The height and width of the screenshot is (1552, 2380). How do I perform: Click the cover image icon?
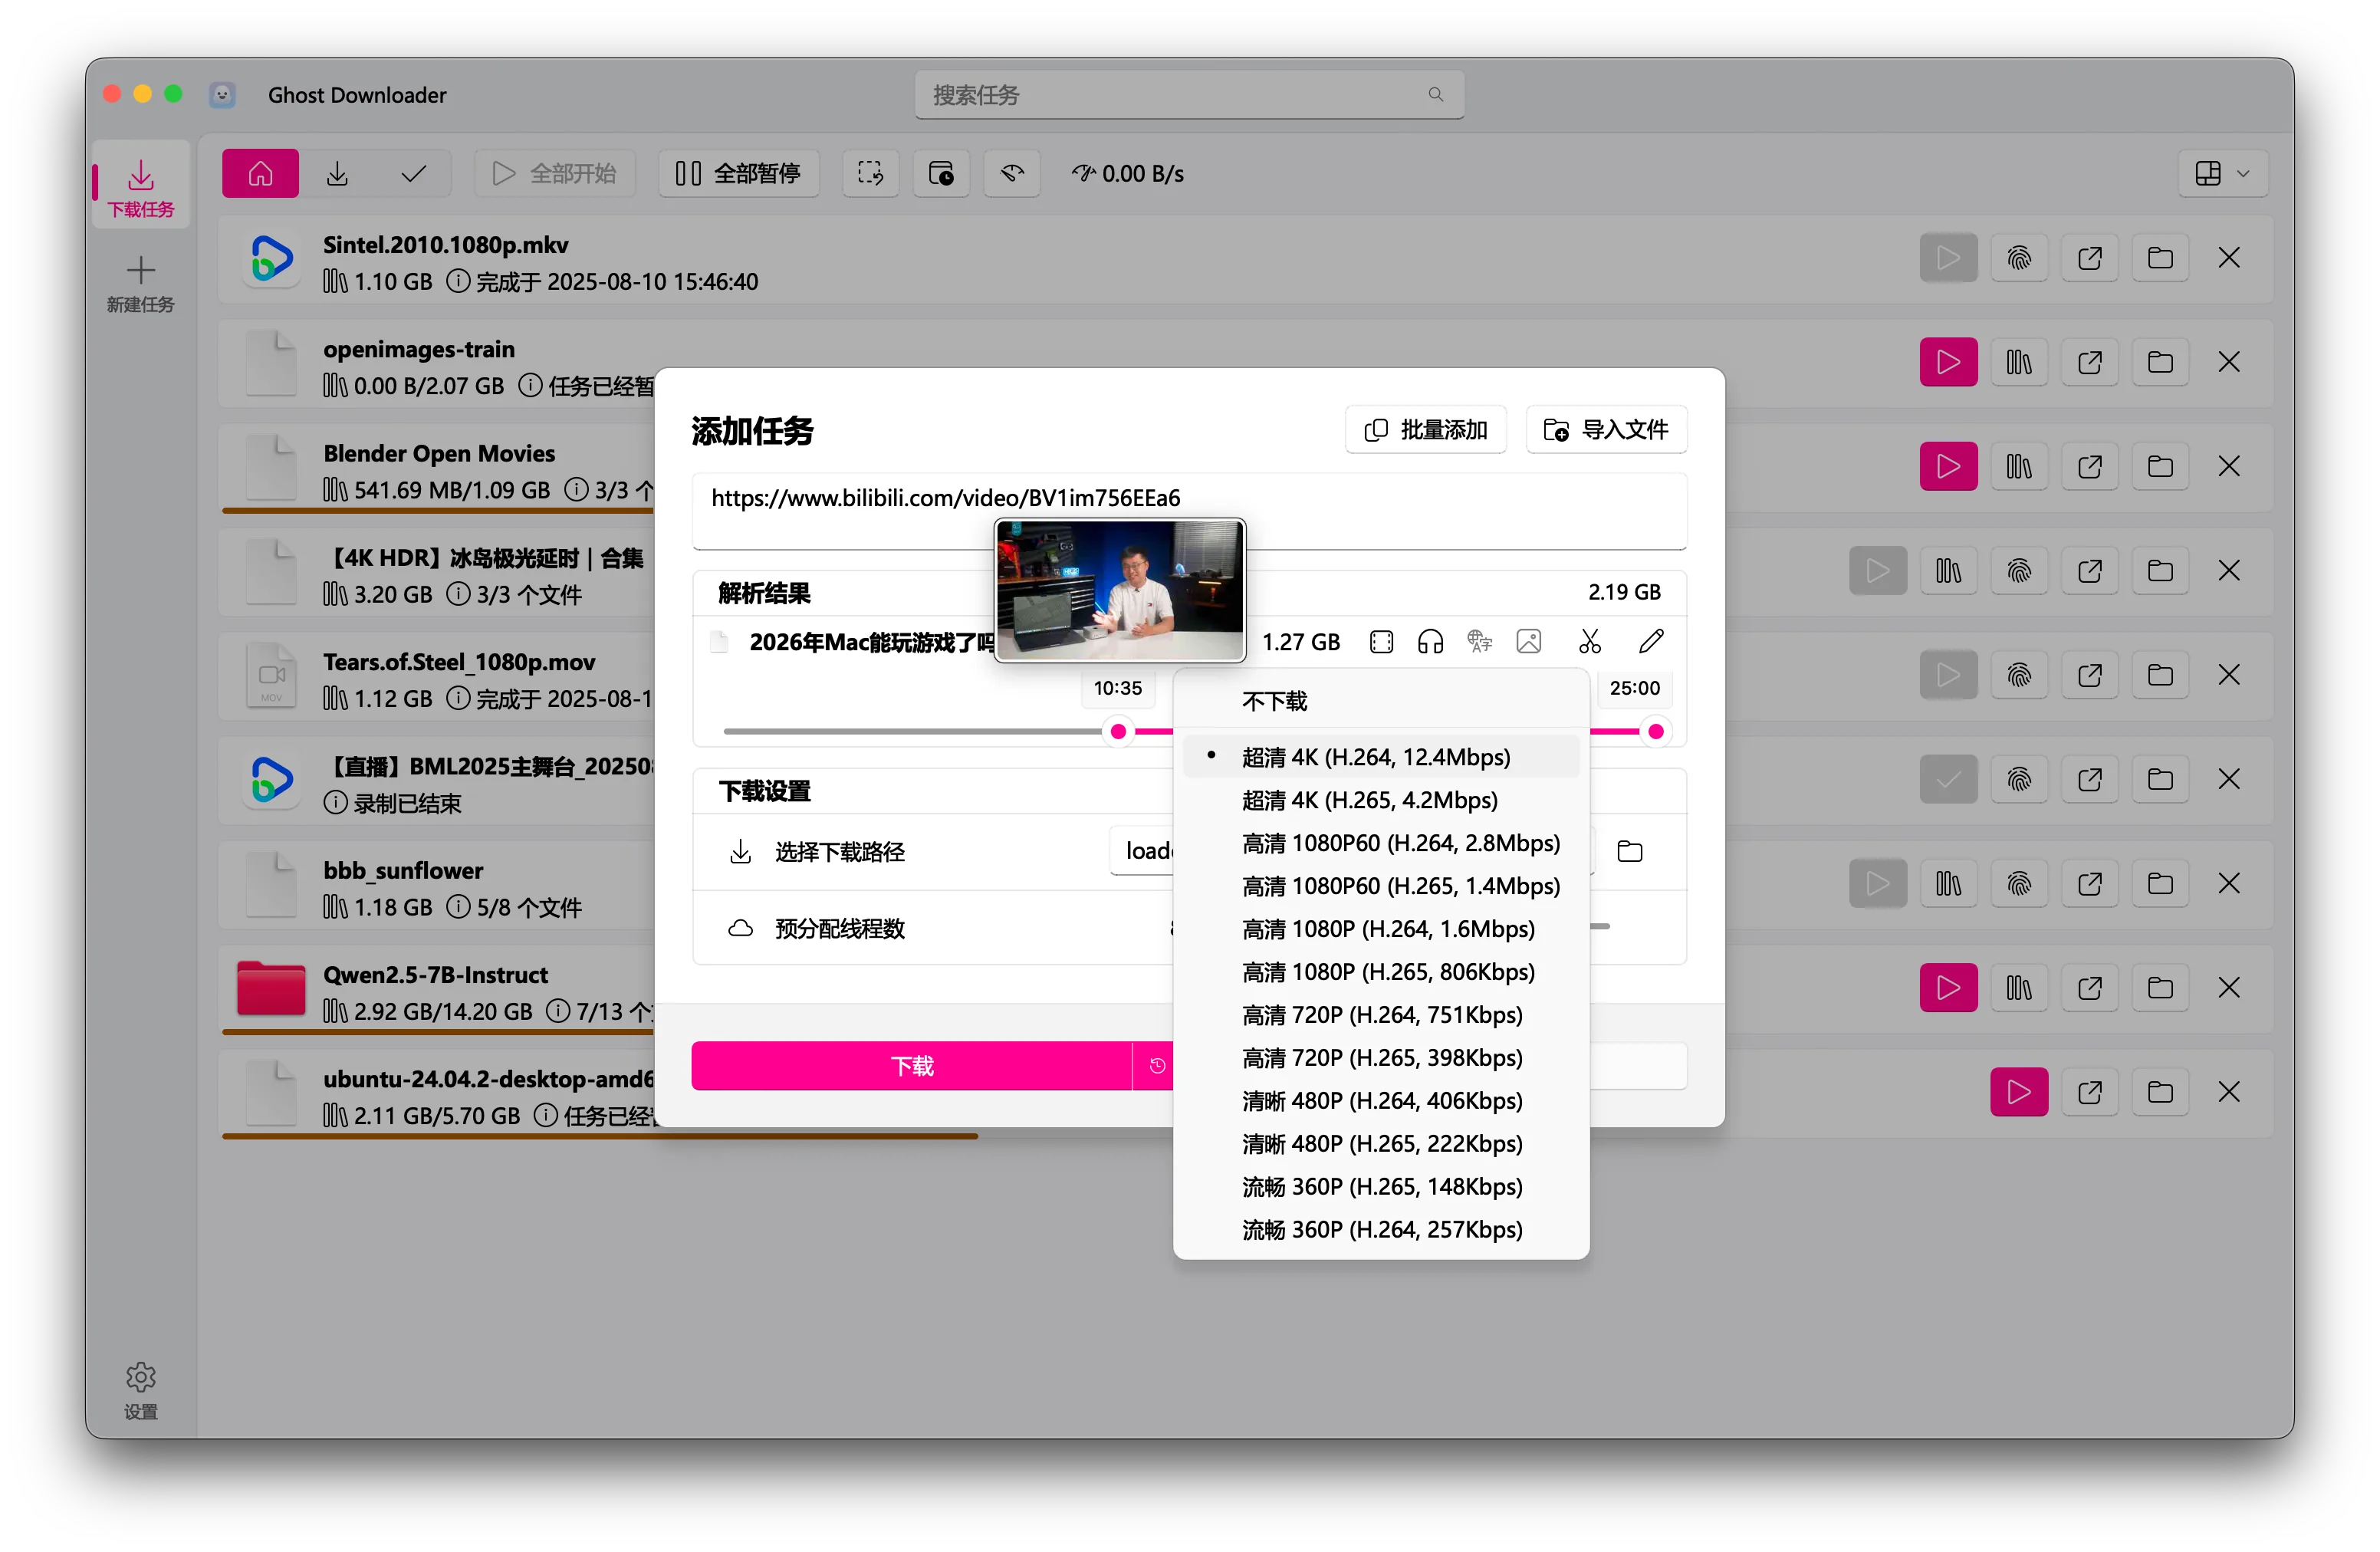coord(1529,642)
